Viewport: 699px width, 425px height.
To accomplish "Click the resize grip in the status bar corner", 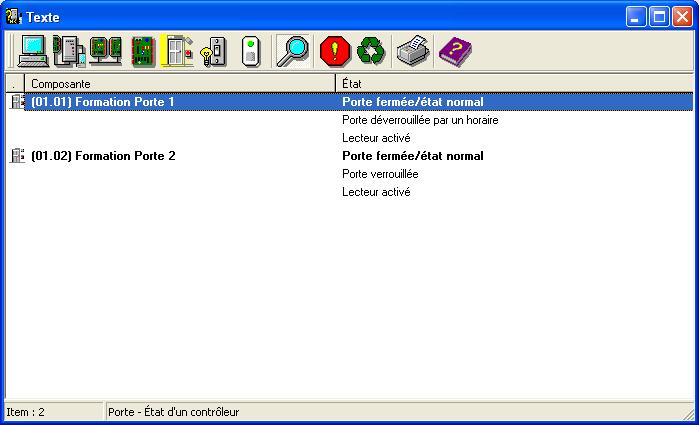I will 688,414.
